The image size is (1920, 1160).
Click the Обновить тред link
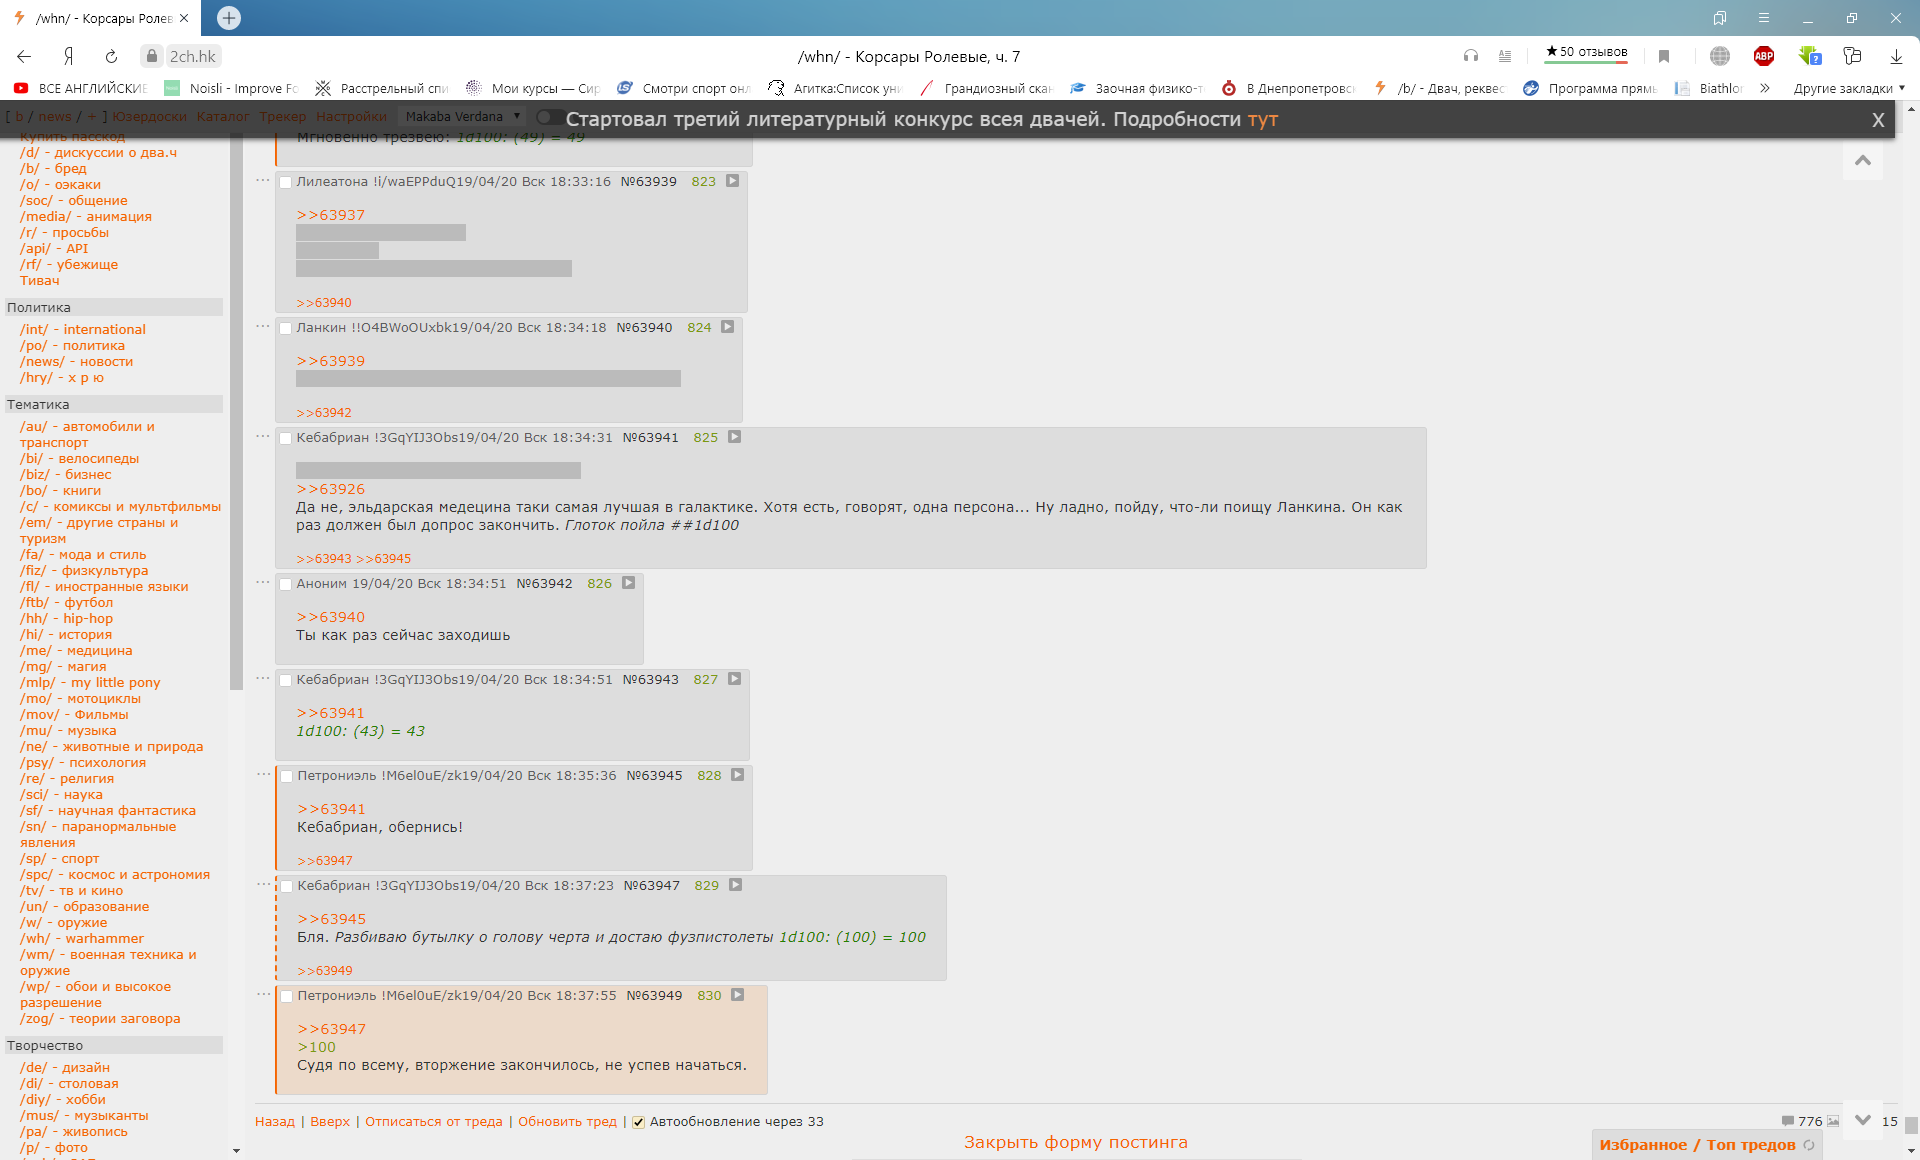click(x=567, y=1122)
